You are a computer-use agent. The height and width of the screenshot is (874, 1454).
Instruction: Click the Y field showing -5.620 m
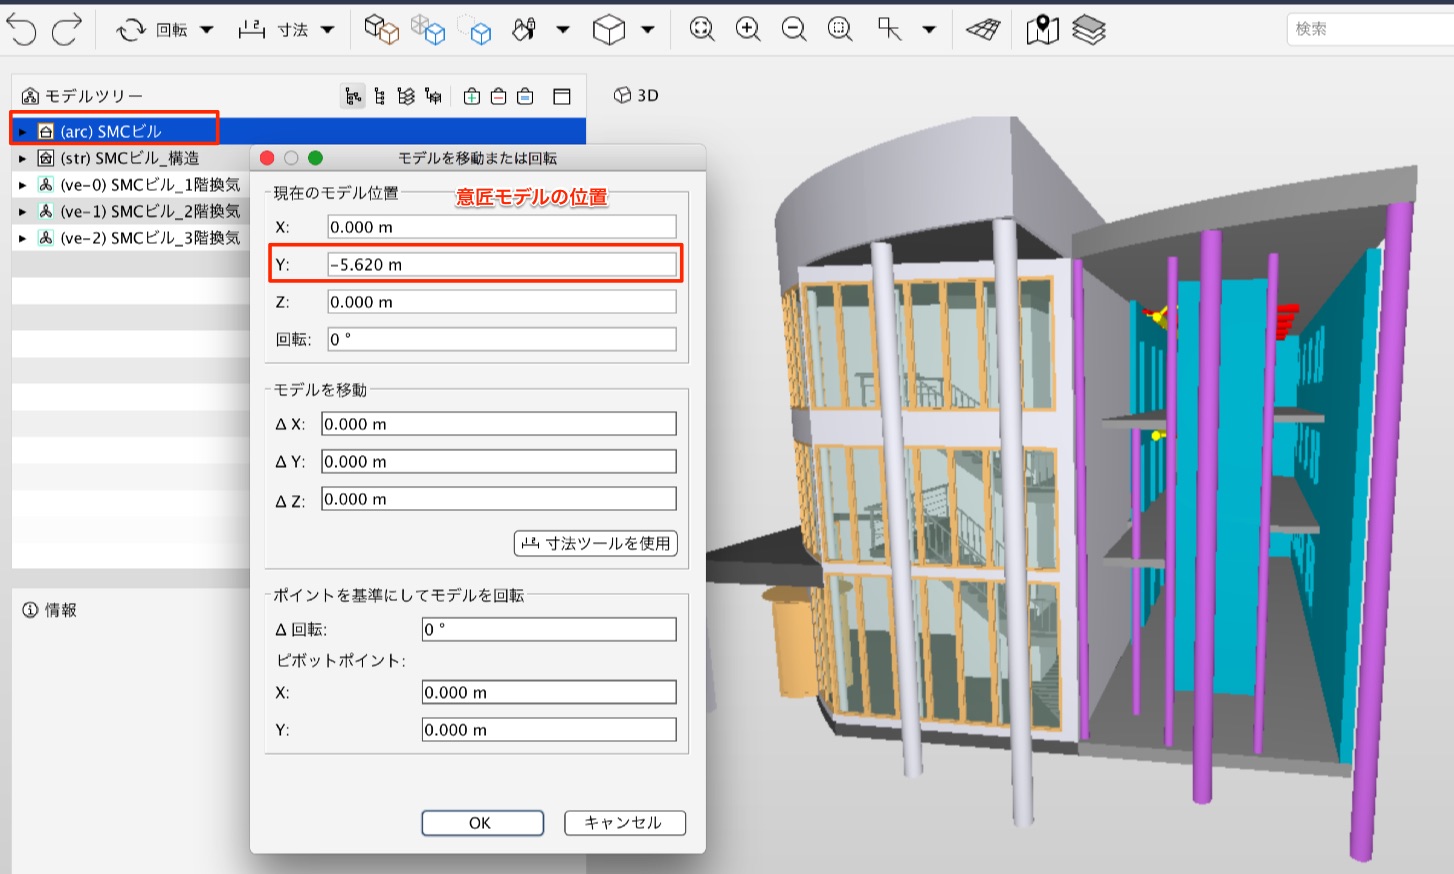[x=502, y=264]
